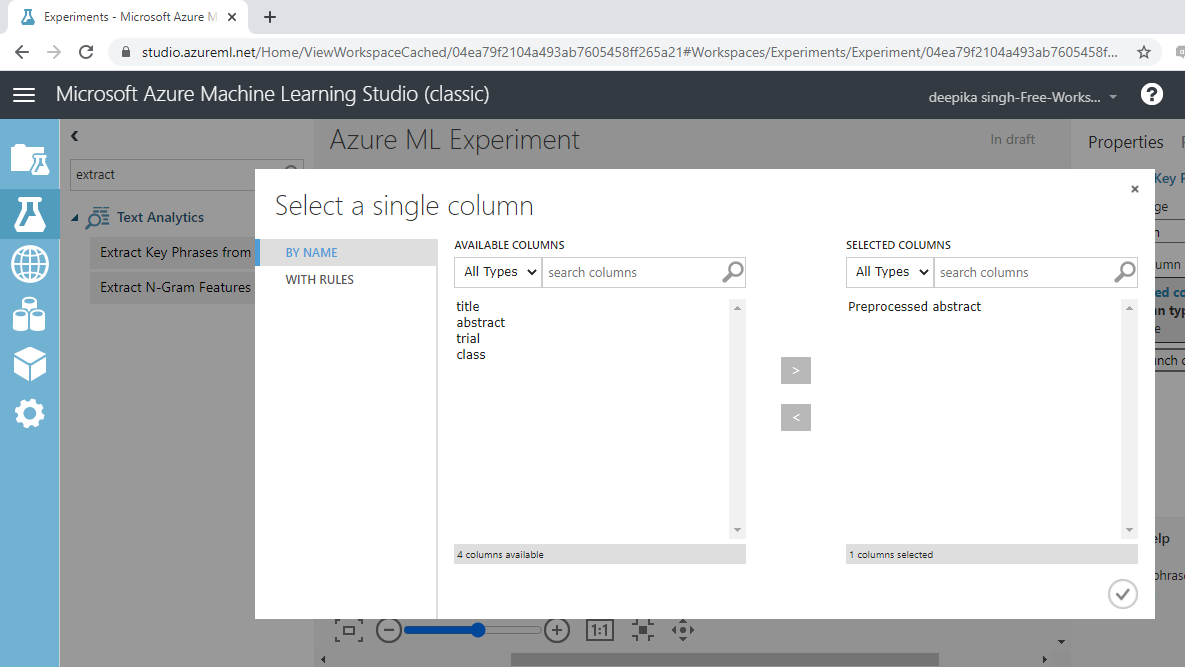Click the center canvas icon

642,630
